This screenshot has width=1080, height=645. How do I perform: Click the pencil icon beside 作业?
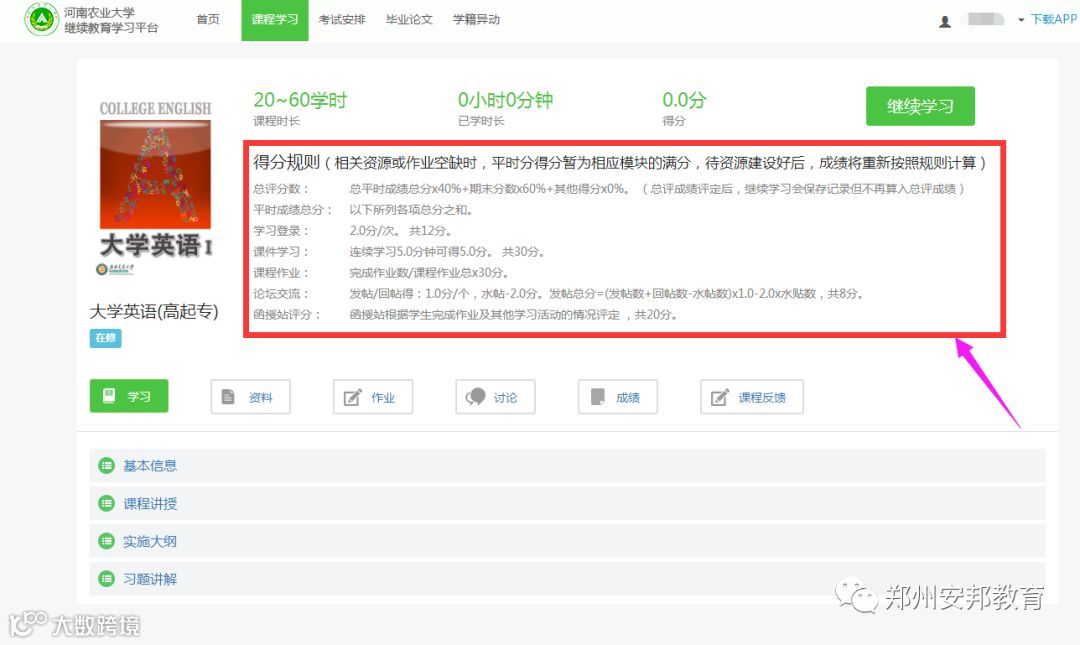click(352, 397)
